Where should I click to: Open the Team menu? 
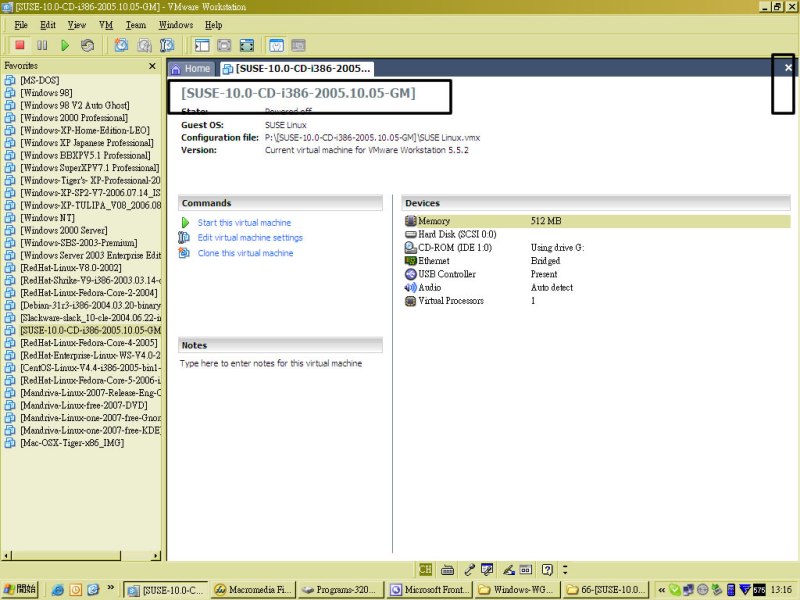point(136,25)
